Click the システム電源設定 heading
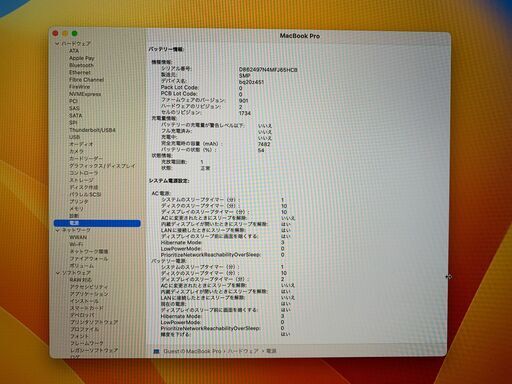The image size is (512, 384). pos(169,181)
